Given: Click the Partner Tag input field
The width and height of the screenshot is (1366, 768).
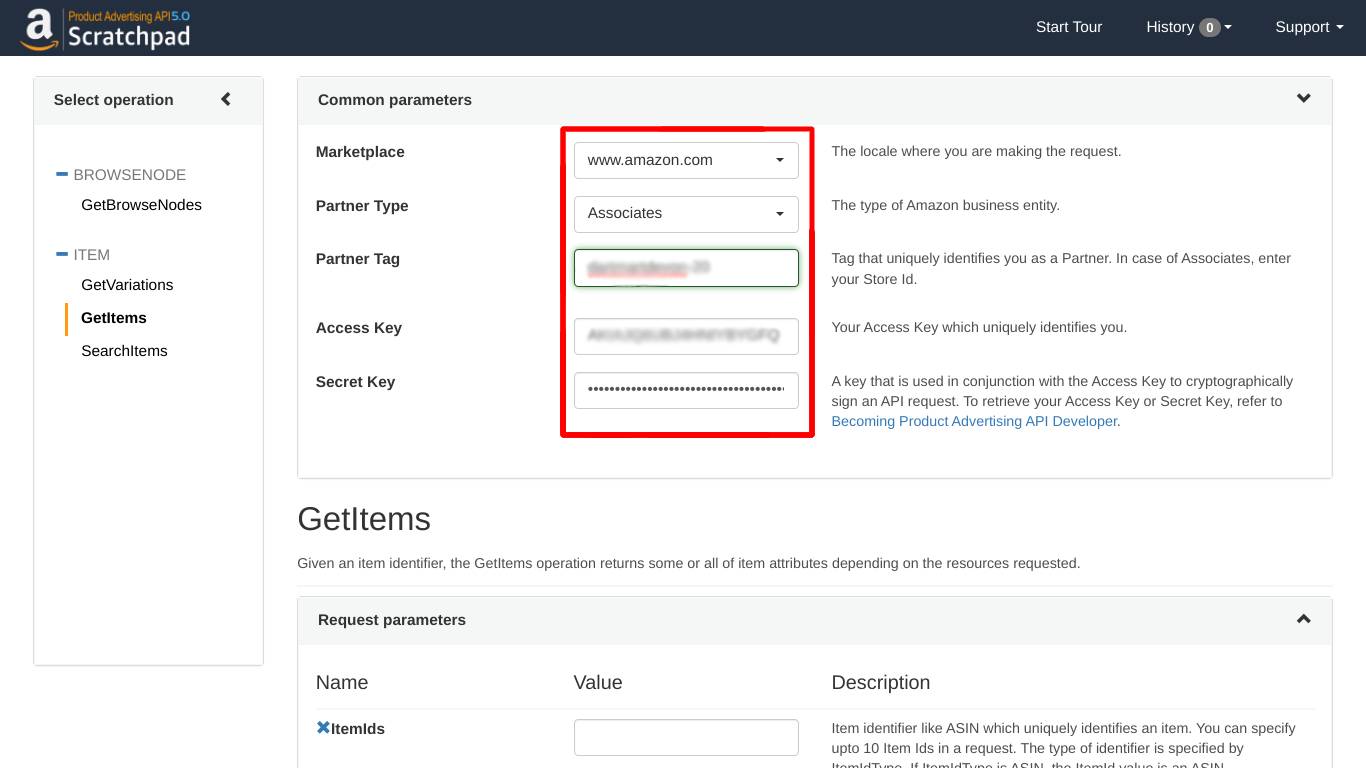Looking at the screenshot, I should click(685, 268).
